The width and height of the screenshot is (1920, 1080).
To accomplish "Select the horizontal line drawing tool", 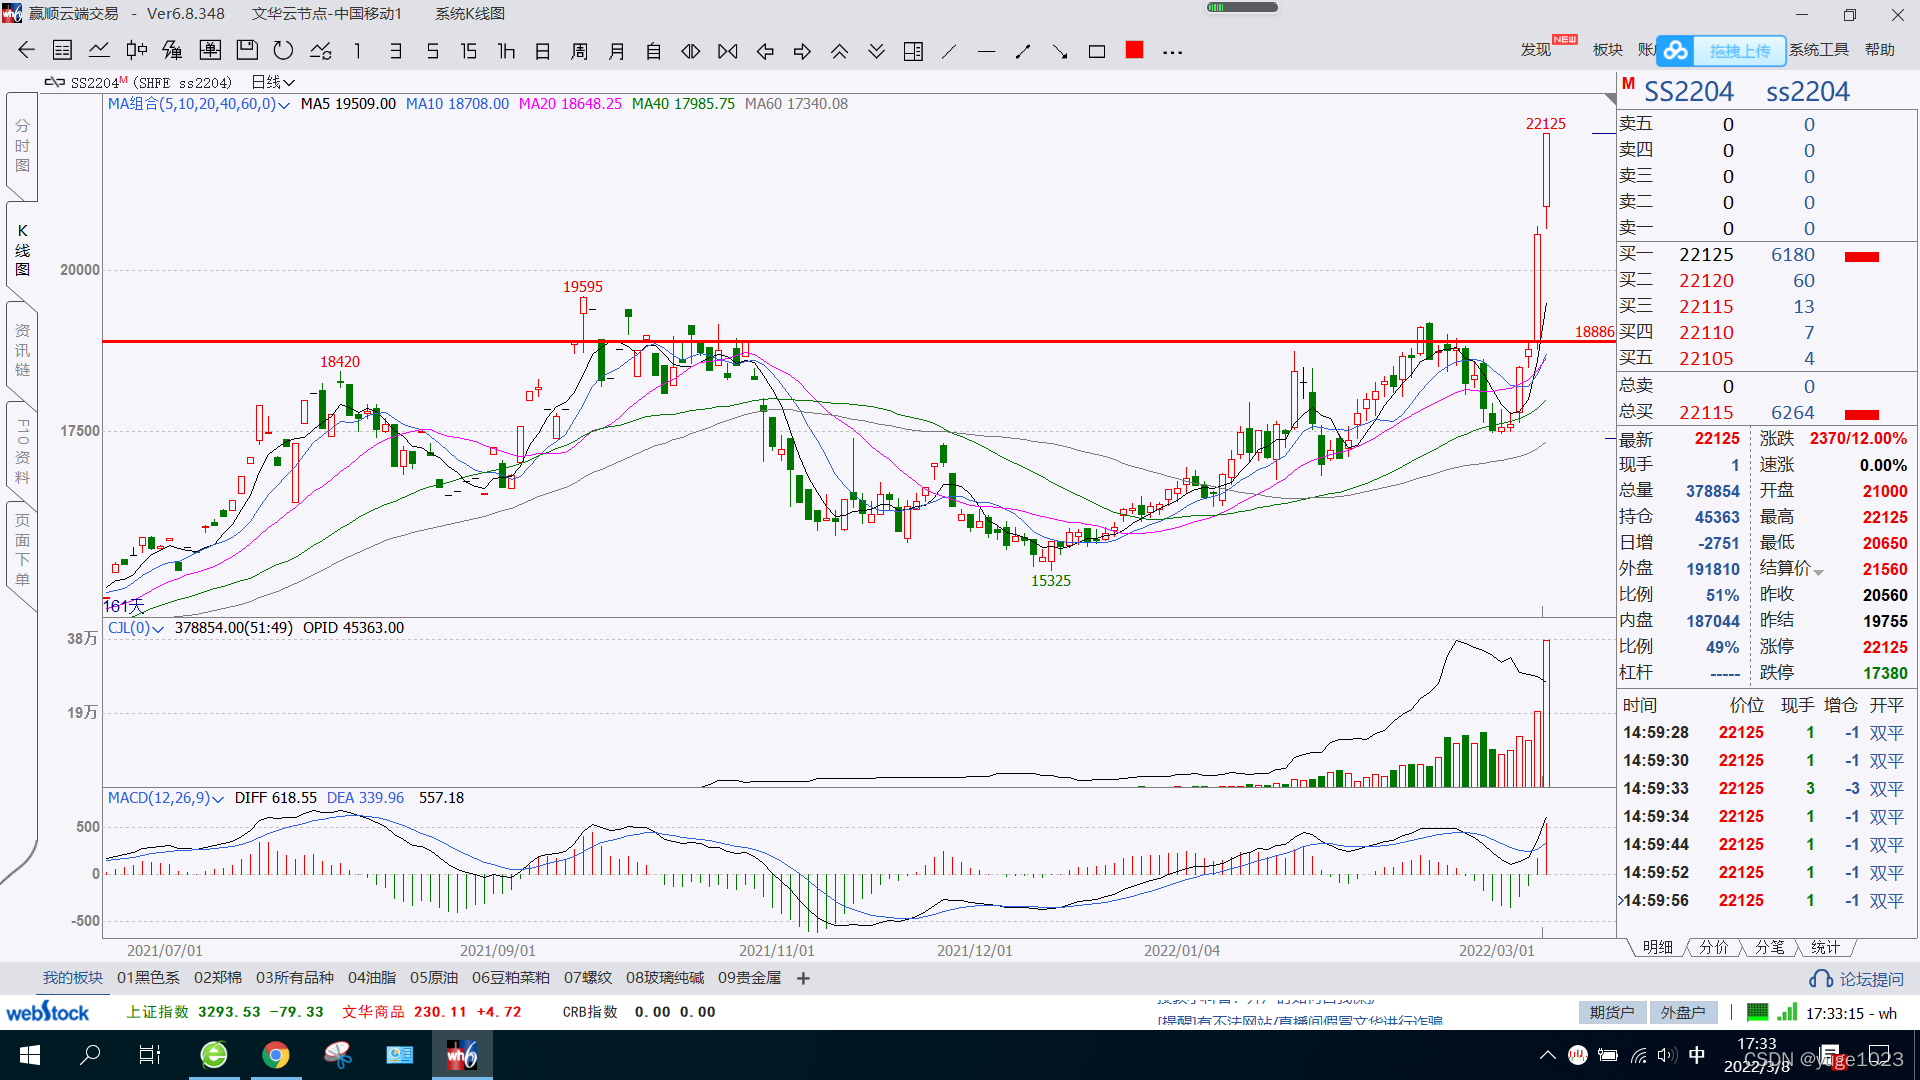I will pos(987,51).
